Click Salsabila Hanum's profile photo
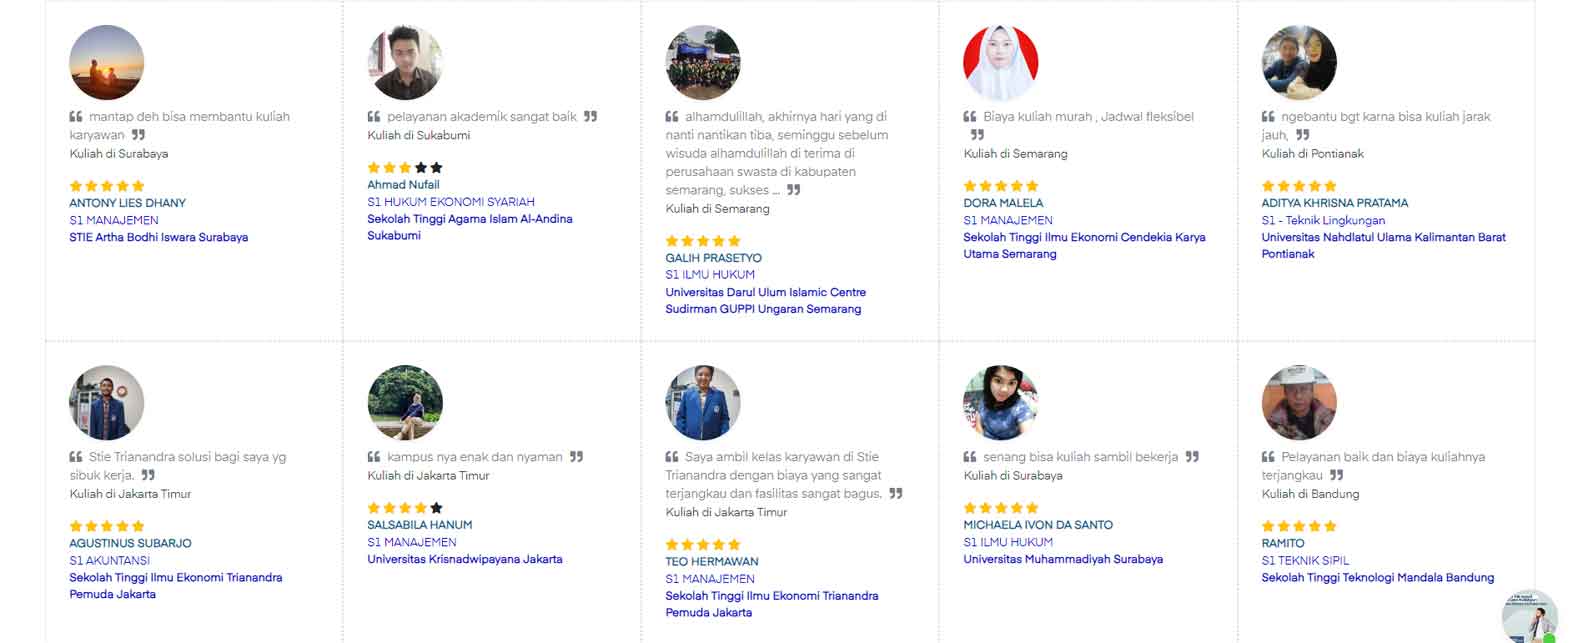 (x=405, y=403)
